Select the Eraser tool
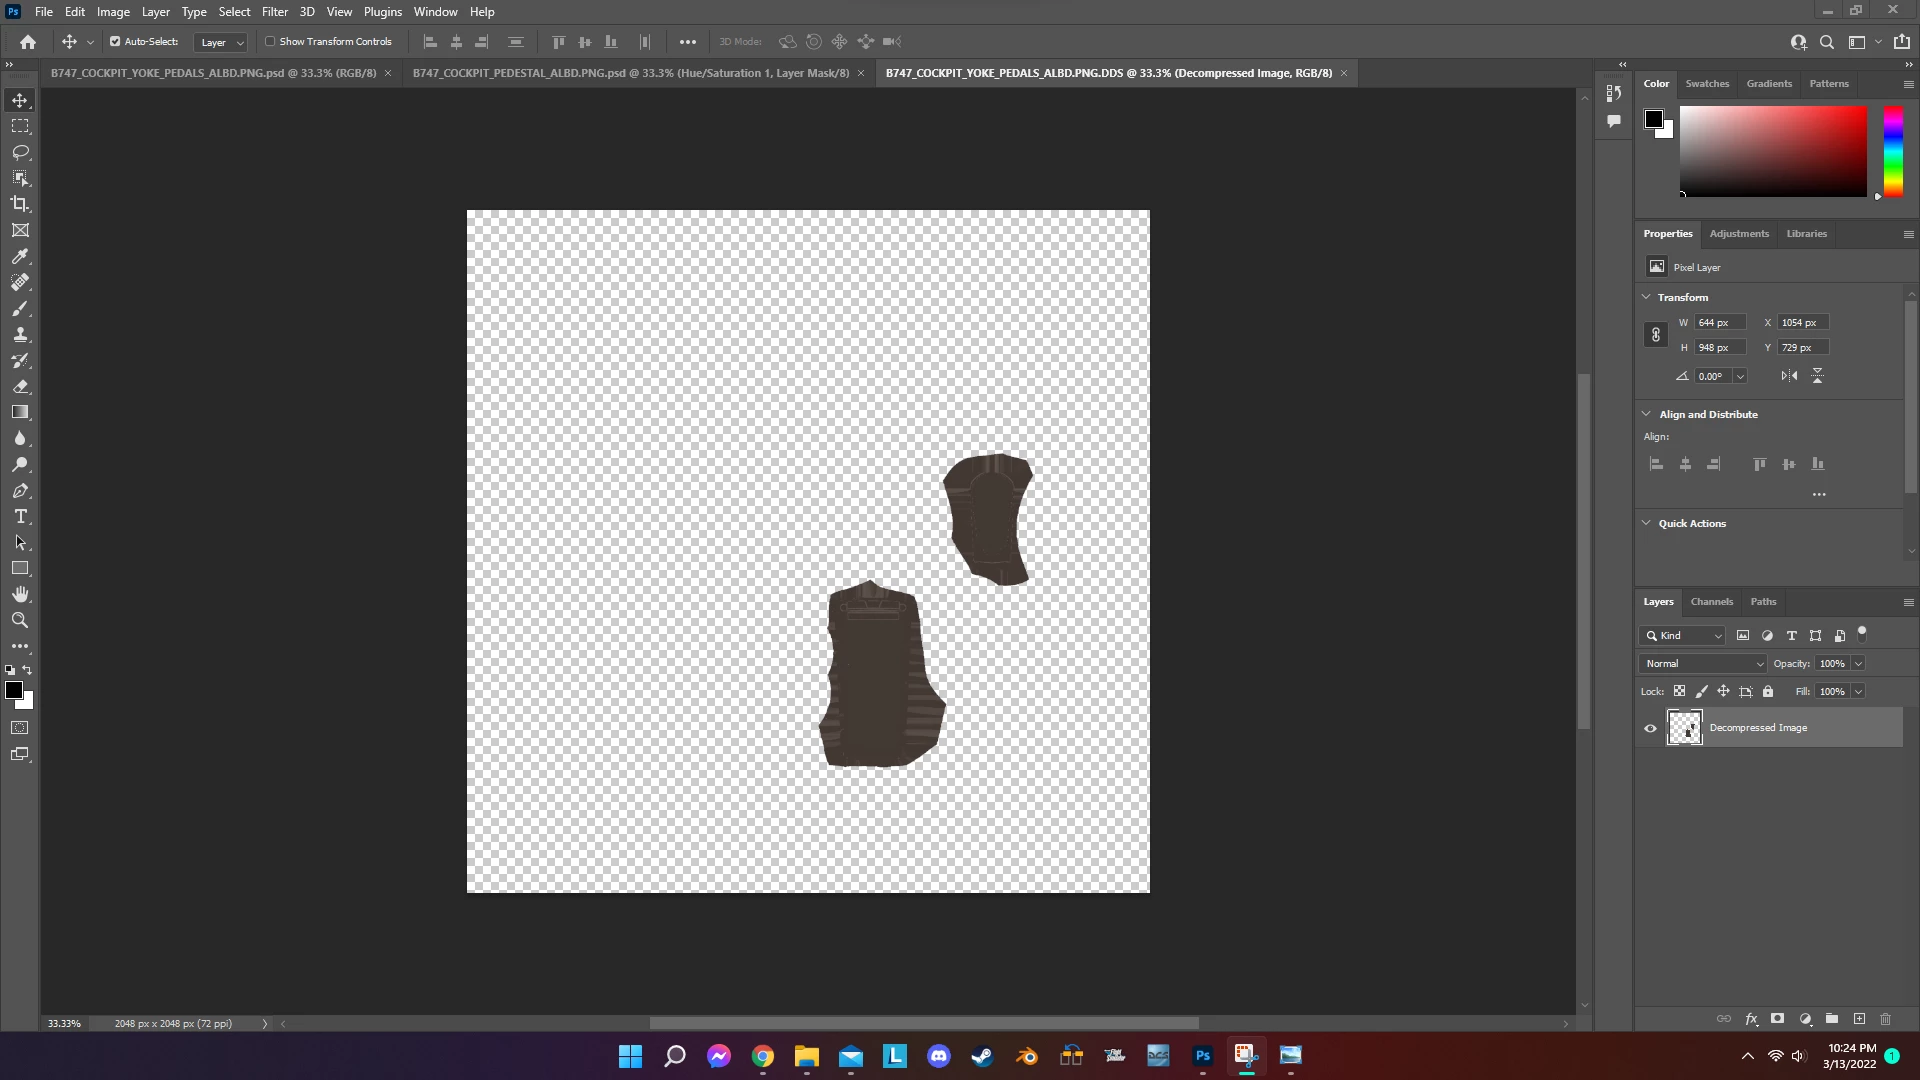Viewport: 1920px width, 1080px height. click(x=20, y=386)
